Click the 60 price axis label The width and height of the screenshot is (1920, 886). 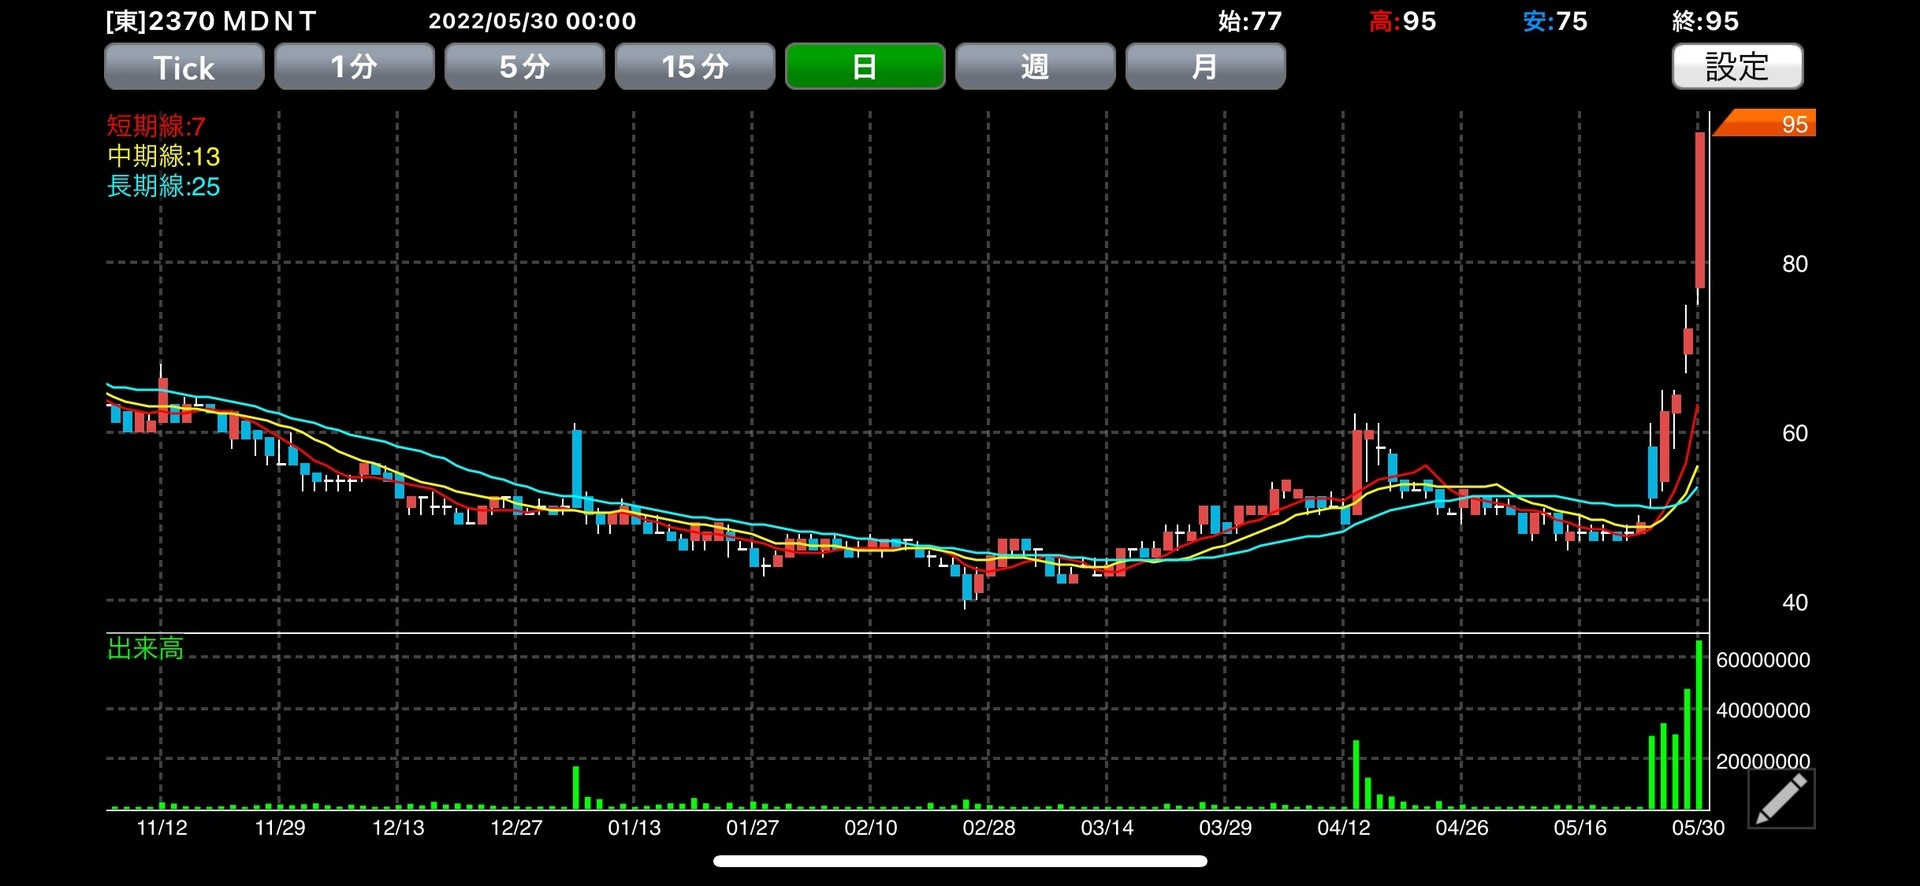(x=1795, y=433)
